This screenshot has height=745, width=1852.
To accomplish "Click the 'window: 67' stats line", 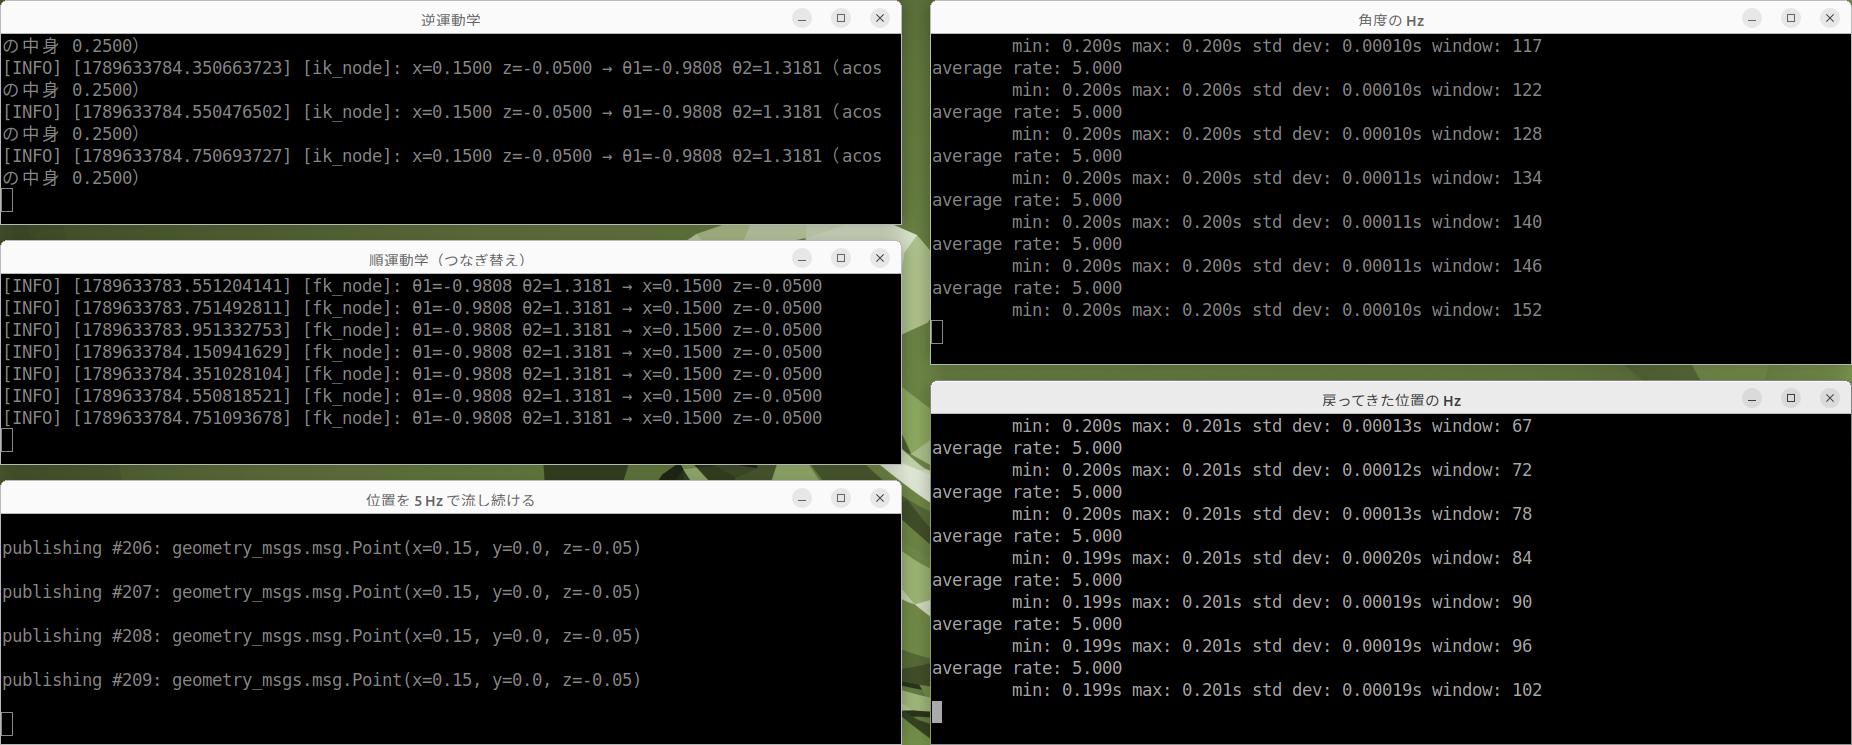I will coord(1272,426).
